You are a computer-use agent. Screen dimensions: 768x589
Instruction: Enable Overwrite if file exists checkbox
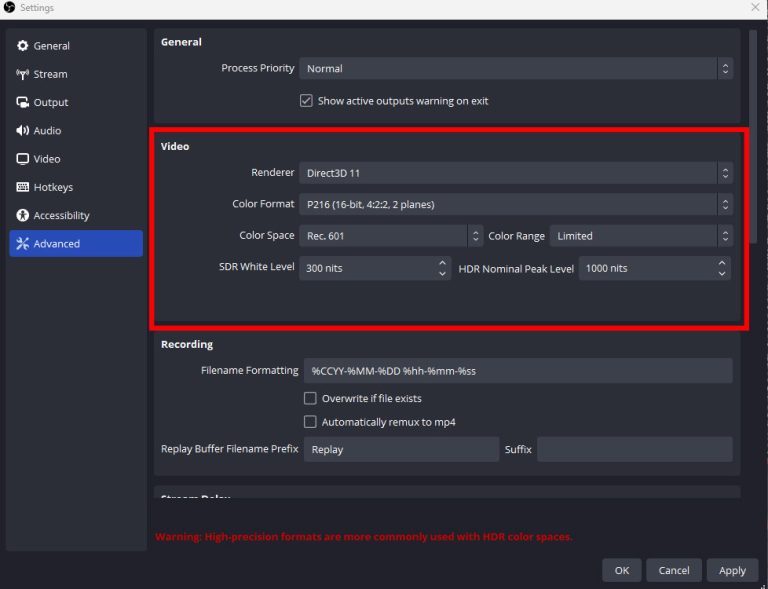310,398
